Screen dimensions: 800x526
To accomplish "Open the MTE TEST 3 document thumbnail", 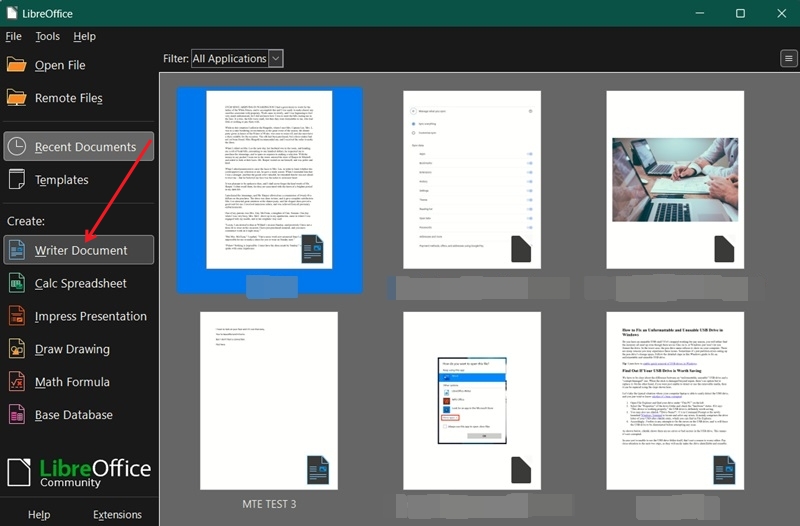I will [269, 400].
